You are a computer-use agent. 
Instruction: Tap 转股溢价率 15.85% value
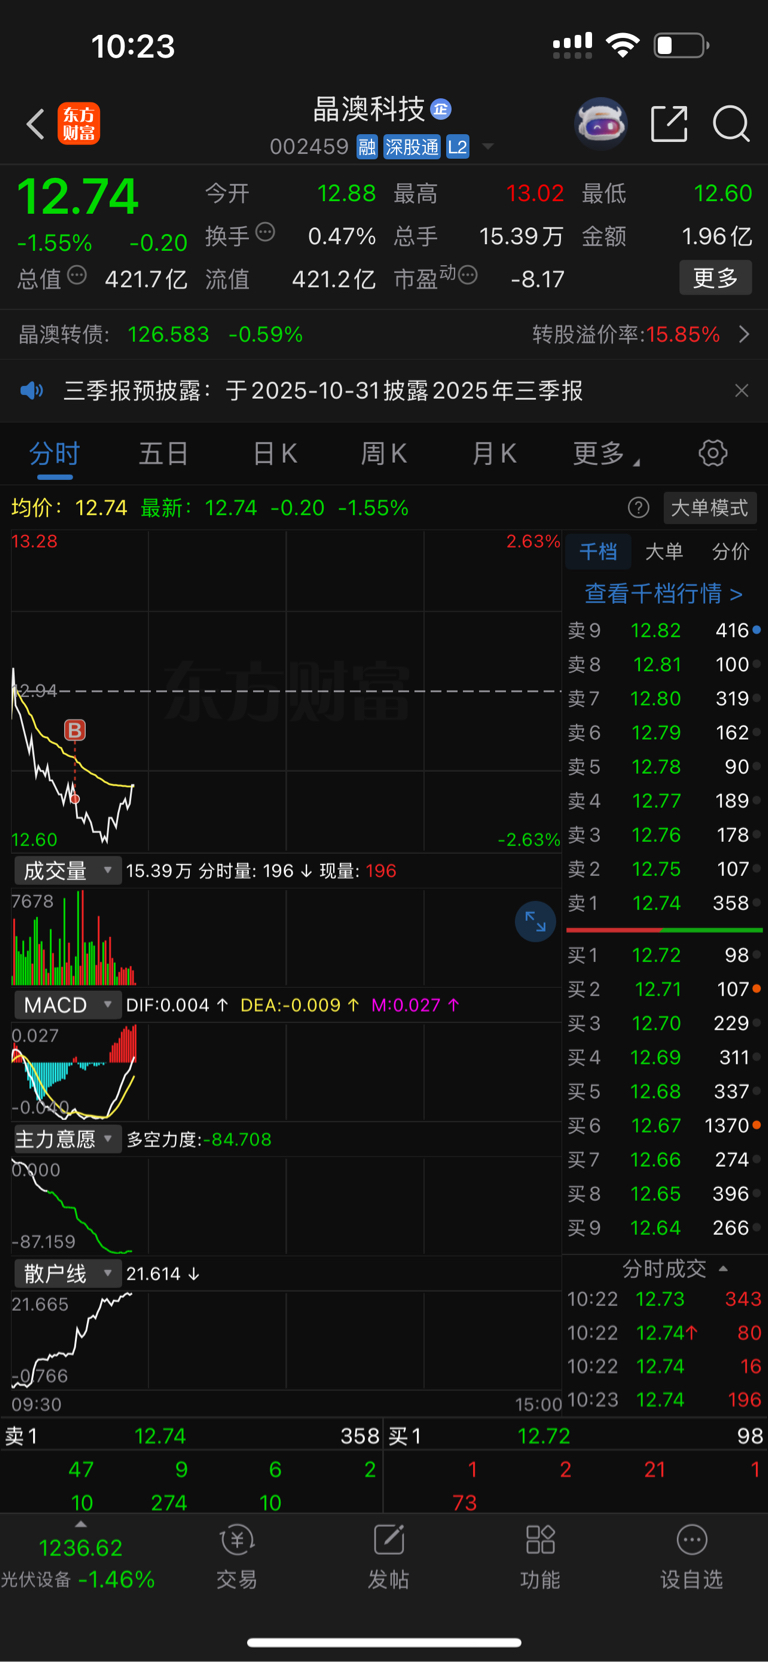682,334
